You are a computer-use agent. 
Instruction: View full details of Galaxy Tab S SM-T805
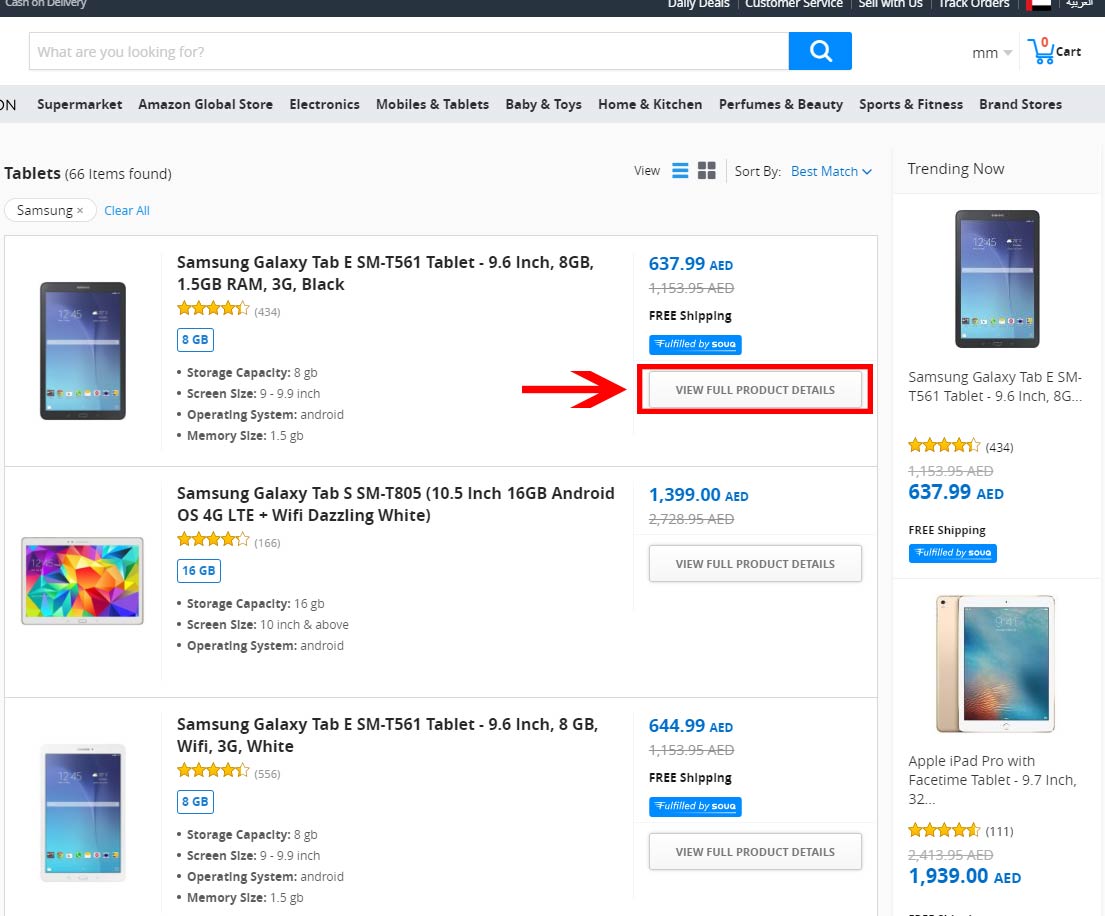(755, 564)
